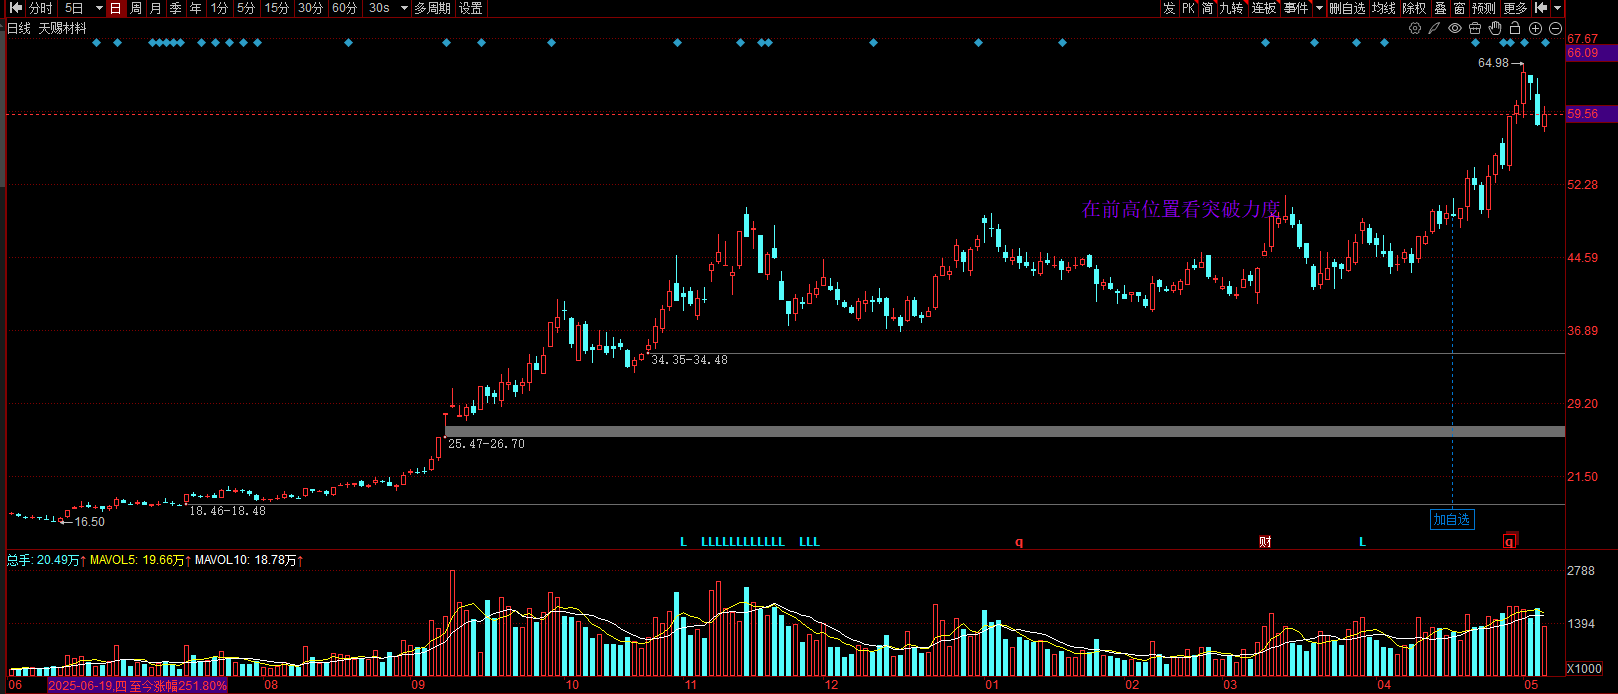
Task: Click the PK compare button
Action: [x=1189, y=8]
